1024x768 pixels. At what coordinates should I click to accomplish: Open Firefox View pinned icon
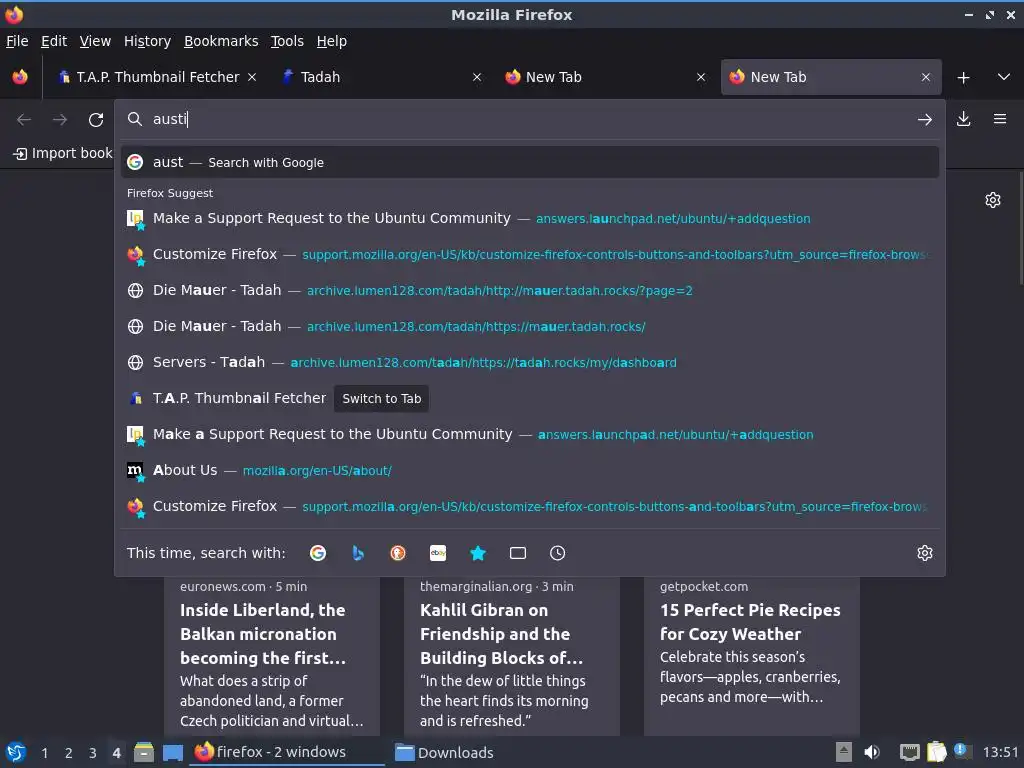pyautogui.click(x=20, y=77)
